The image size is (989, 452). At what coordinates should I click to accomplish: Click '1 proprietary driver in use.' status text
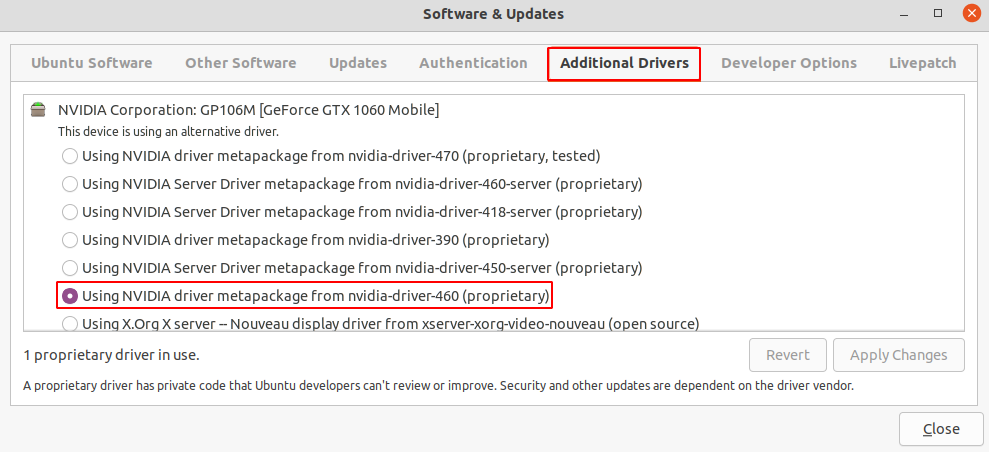[112, 355]
